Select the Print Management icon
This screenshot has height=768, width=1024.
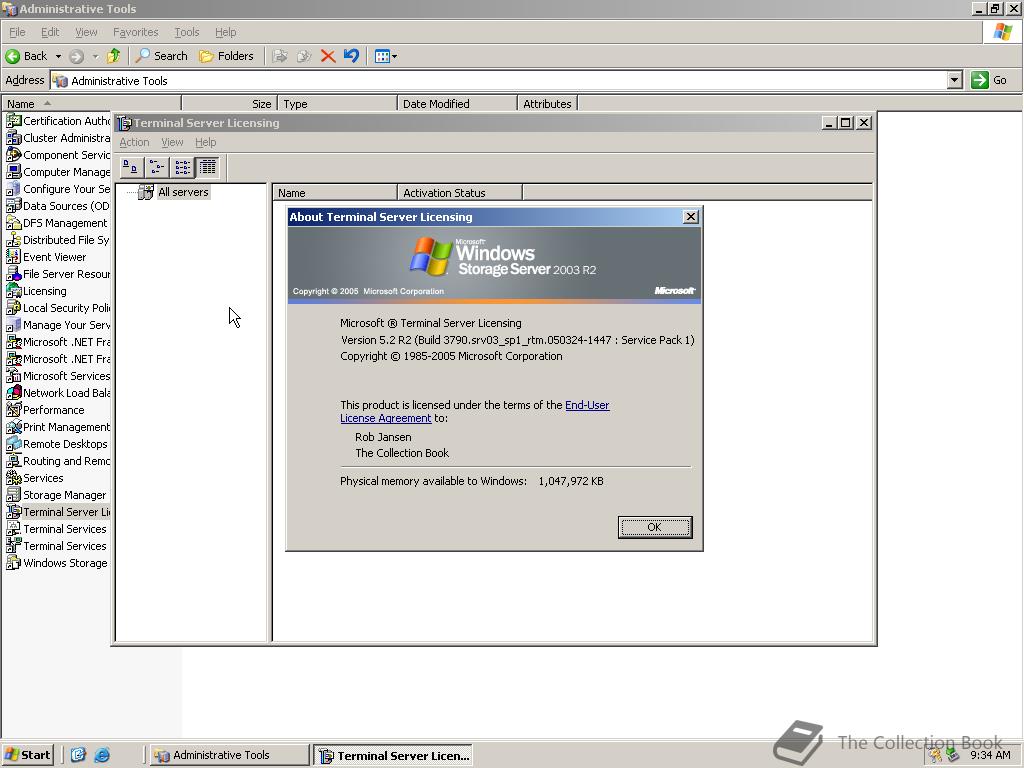pos(14,426)
